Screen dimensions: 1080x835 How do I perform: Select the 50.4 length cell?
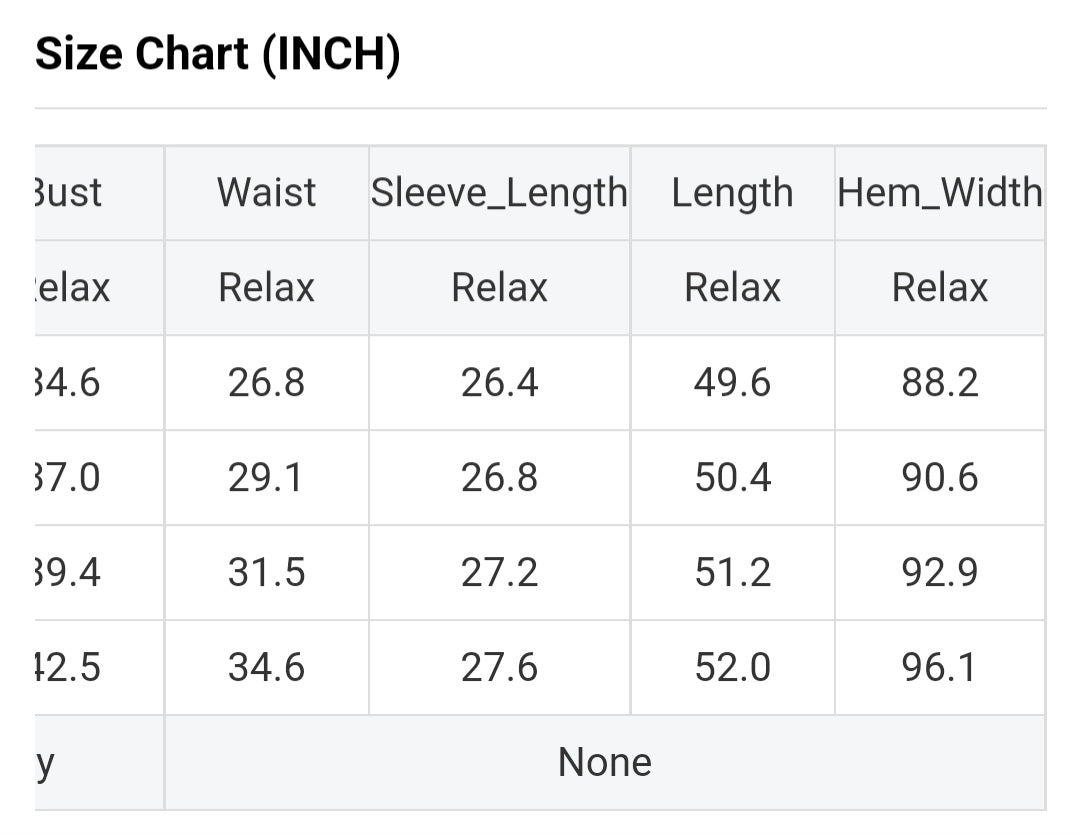[x=732, y=478]
